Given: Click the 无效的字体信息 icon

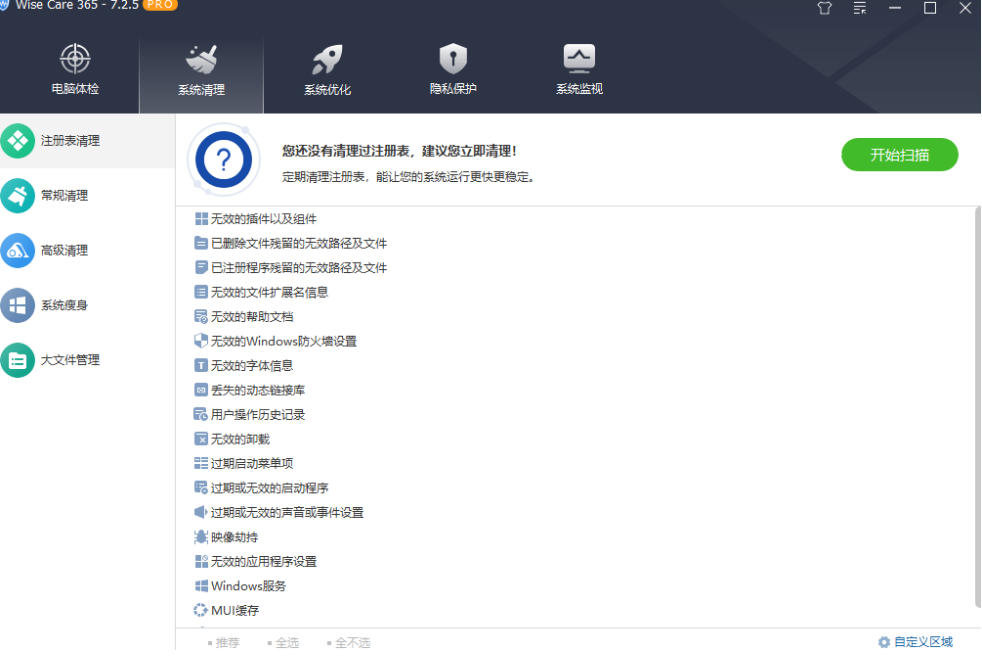Looking at the screenshot, I should [201, 365].
